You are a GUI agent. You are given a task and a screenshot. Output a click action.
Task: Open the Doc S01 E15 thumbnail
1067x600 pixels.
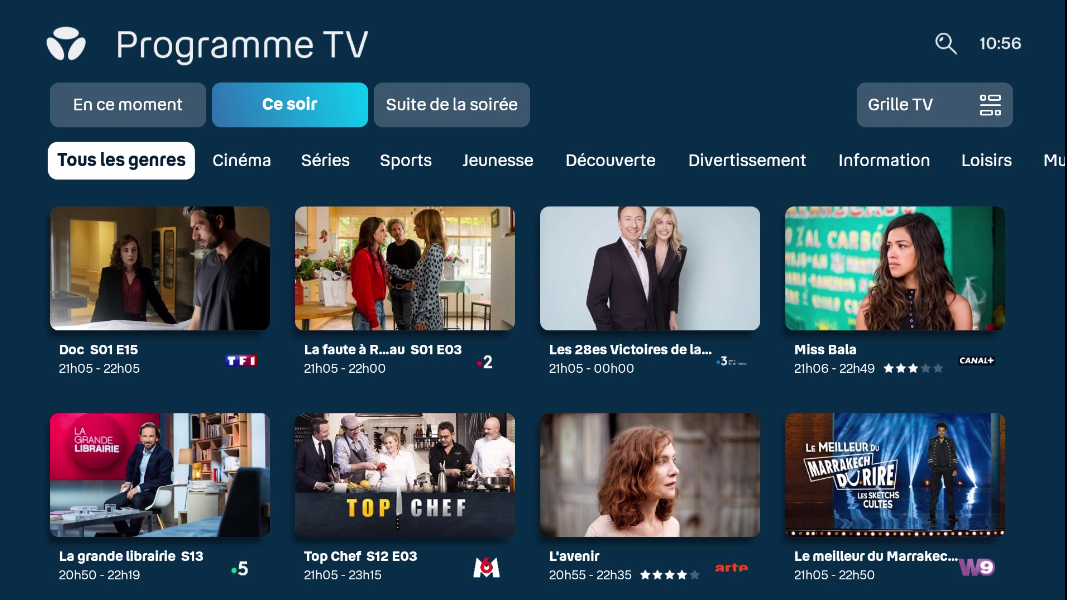coord(160,268)
